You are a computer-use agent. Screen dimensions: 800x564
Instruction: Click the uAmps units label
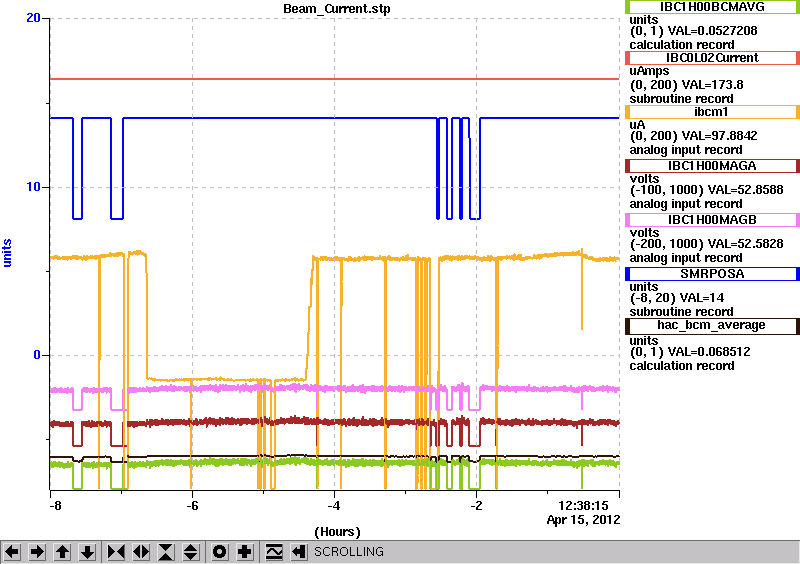pos(649,71)
